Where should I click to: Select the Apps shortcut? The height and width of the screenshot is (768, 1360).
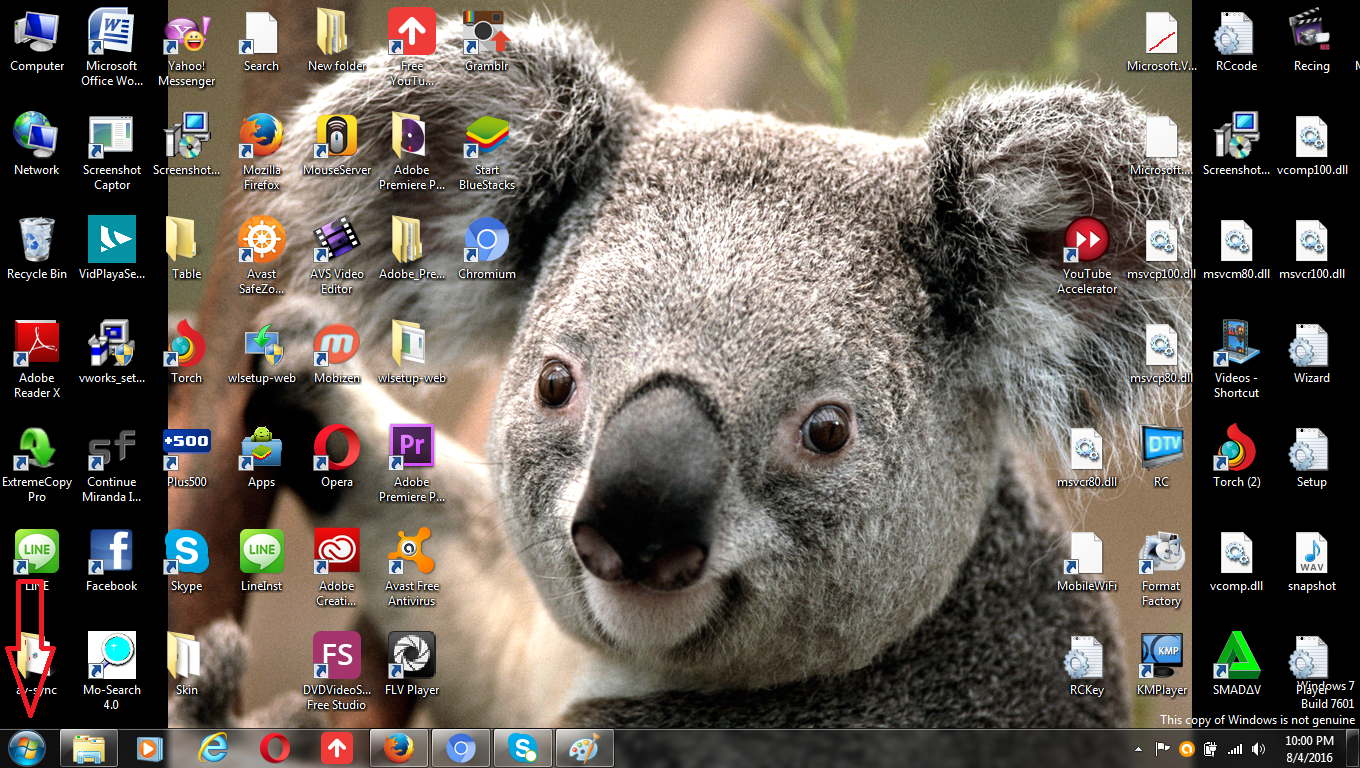262,458
